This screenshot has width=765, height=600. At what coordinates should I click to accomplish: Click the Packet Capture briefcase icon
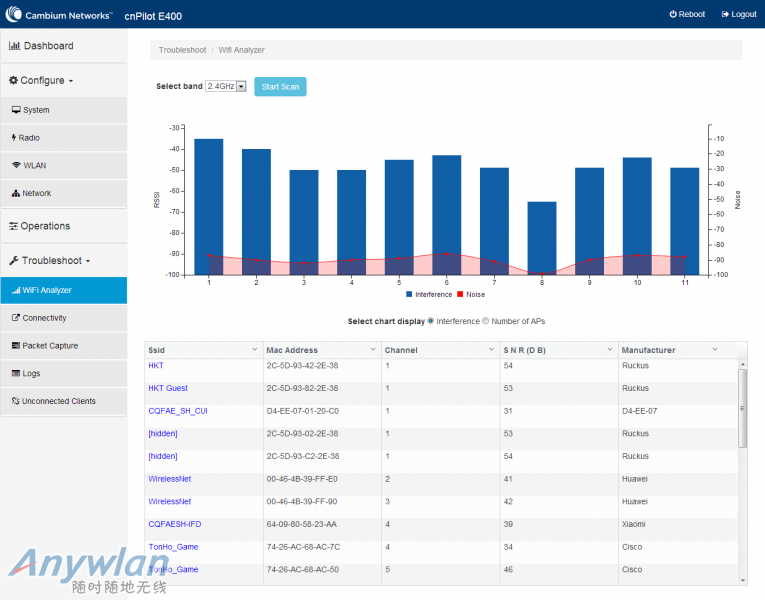[x=15, y=346]
